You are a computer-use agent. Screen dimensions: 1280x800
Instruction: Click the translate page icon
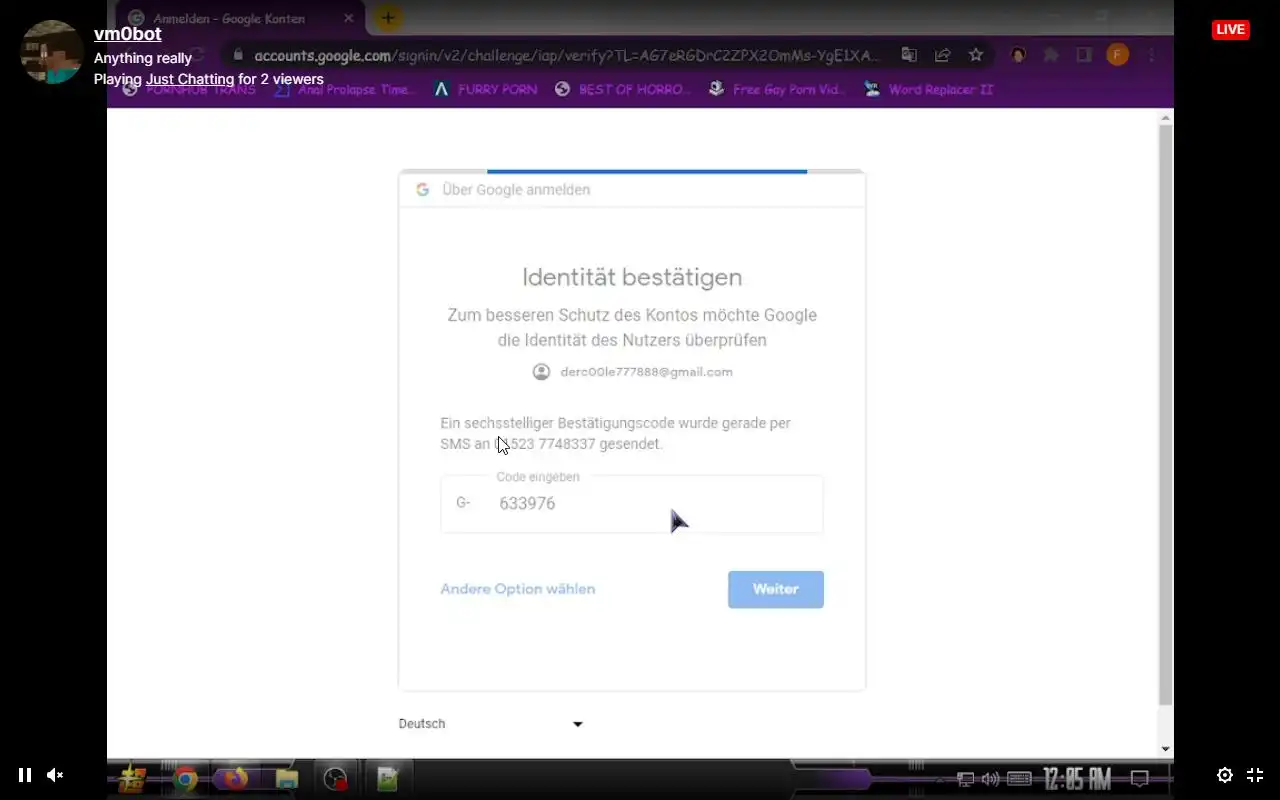909,55
